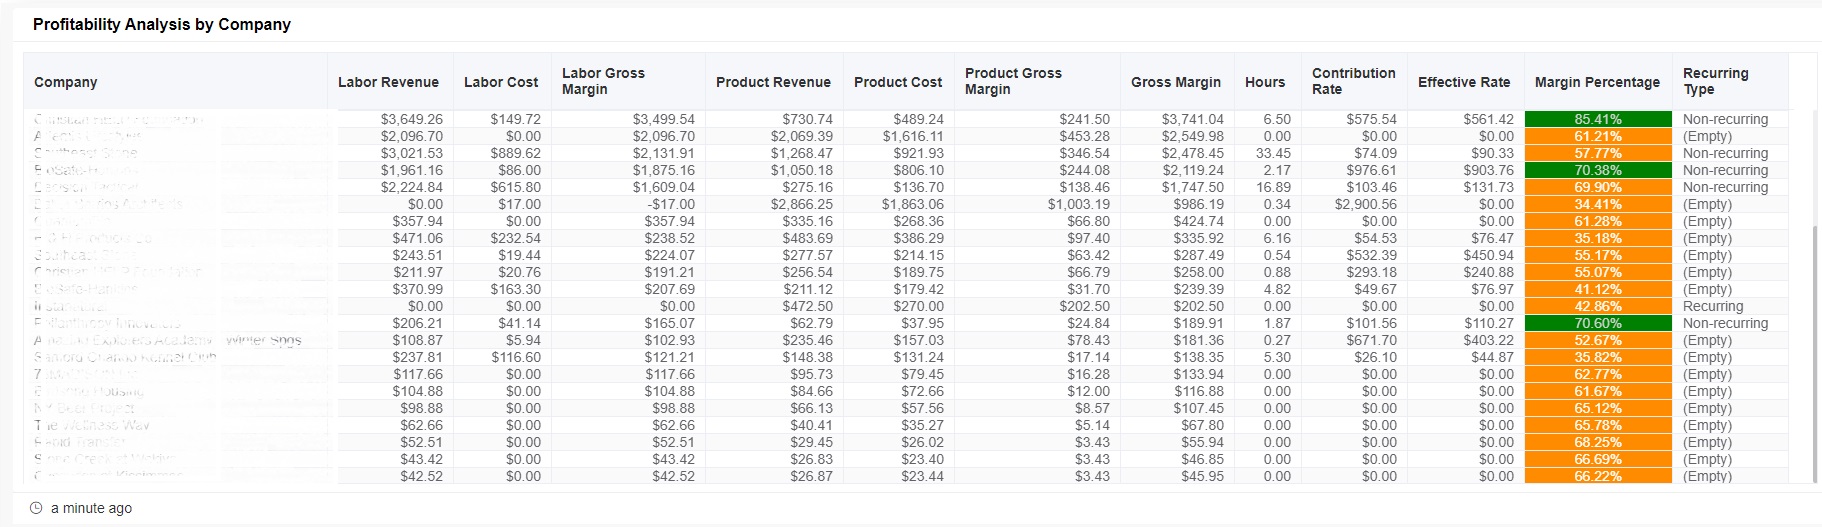Sort by the Recurring Type column header

tap(1715, 81)
